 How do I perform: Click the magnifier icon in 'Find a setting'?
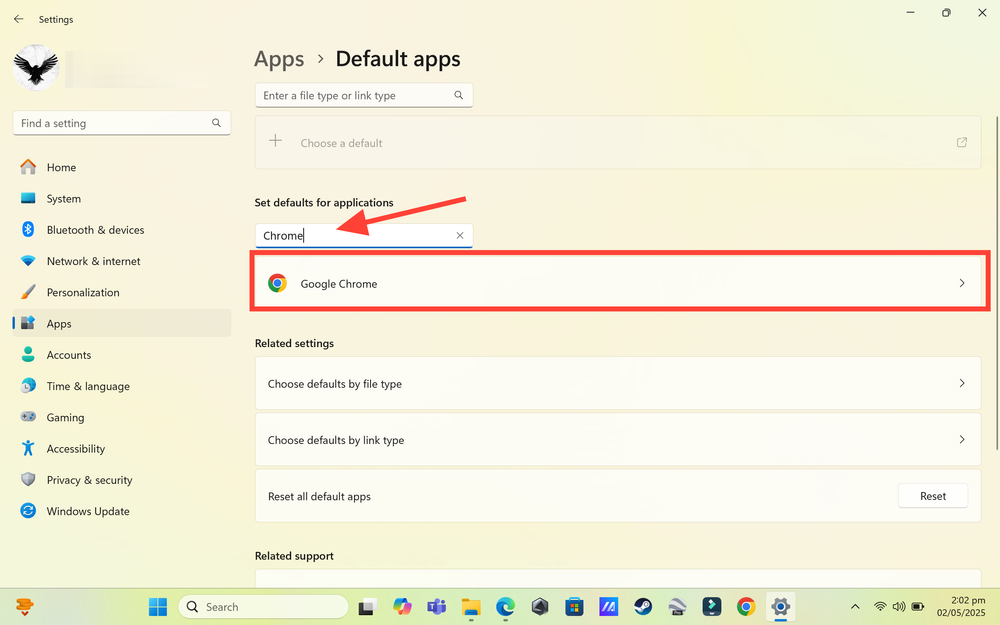pyautogui.click(x=216, y=123)
